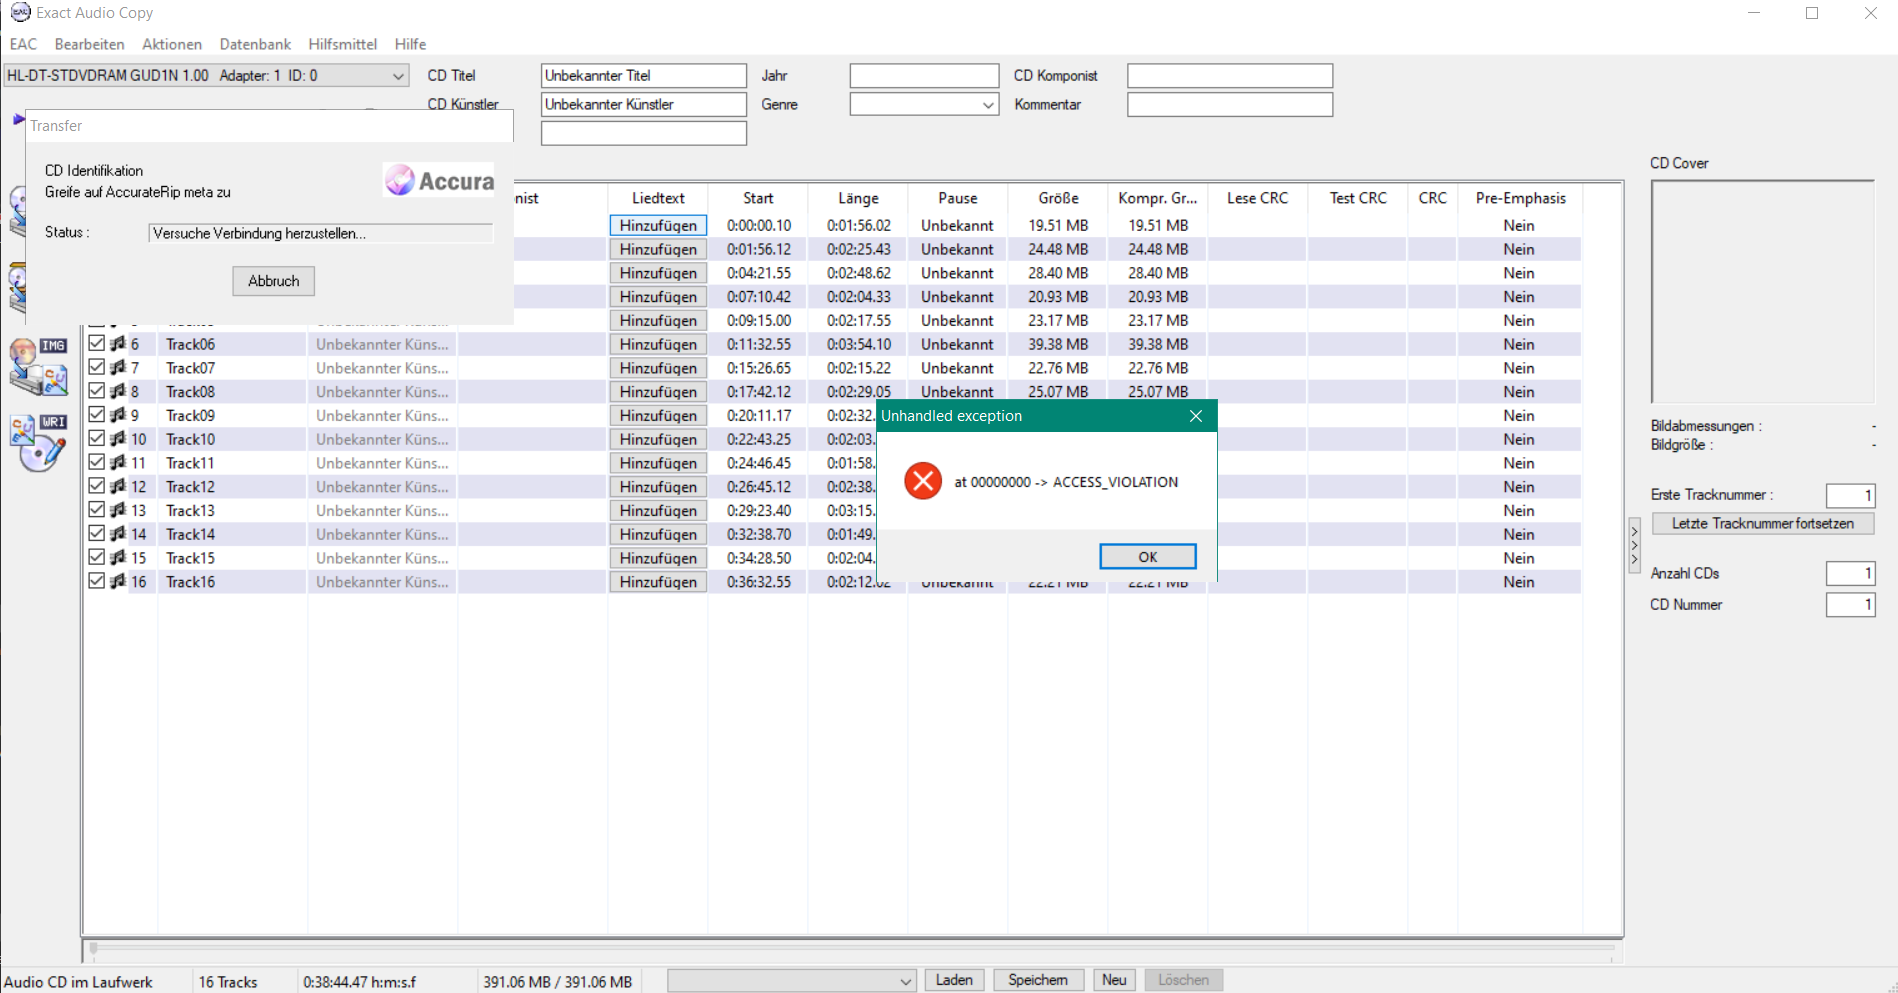1898x993 pixels.
Task: Click music note icon for track 6
Action: click(x=118, y=343)
